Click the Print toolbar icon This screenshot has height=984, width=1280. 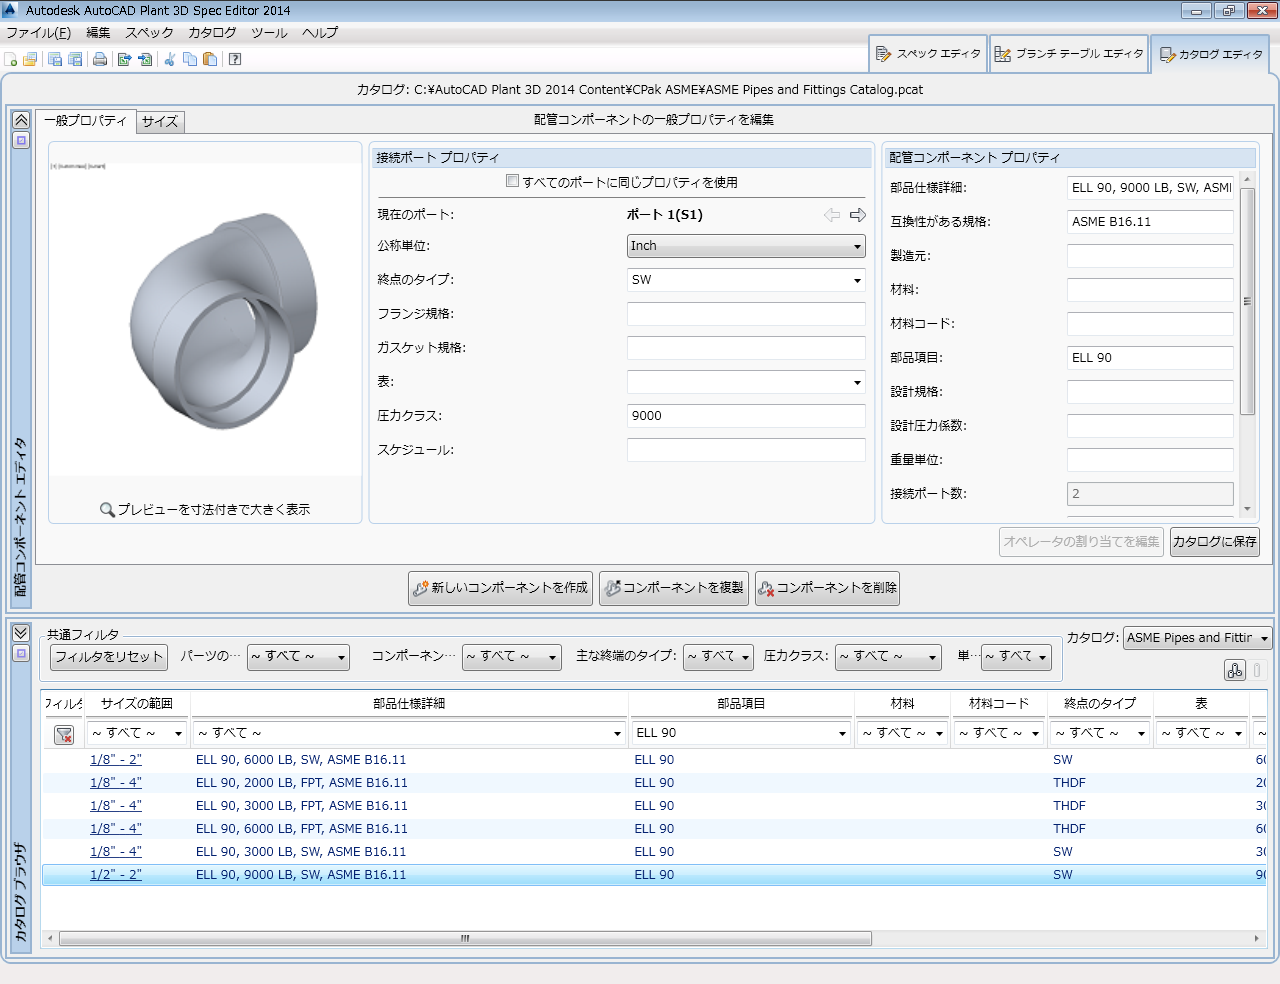point(100,59)
